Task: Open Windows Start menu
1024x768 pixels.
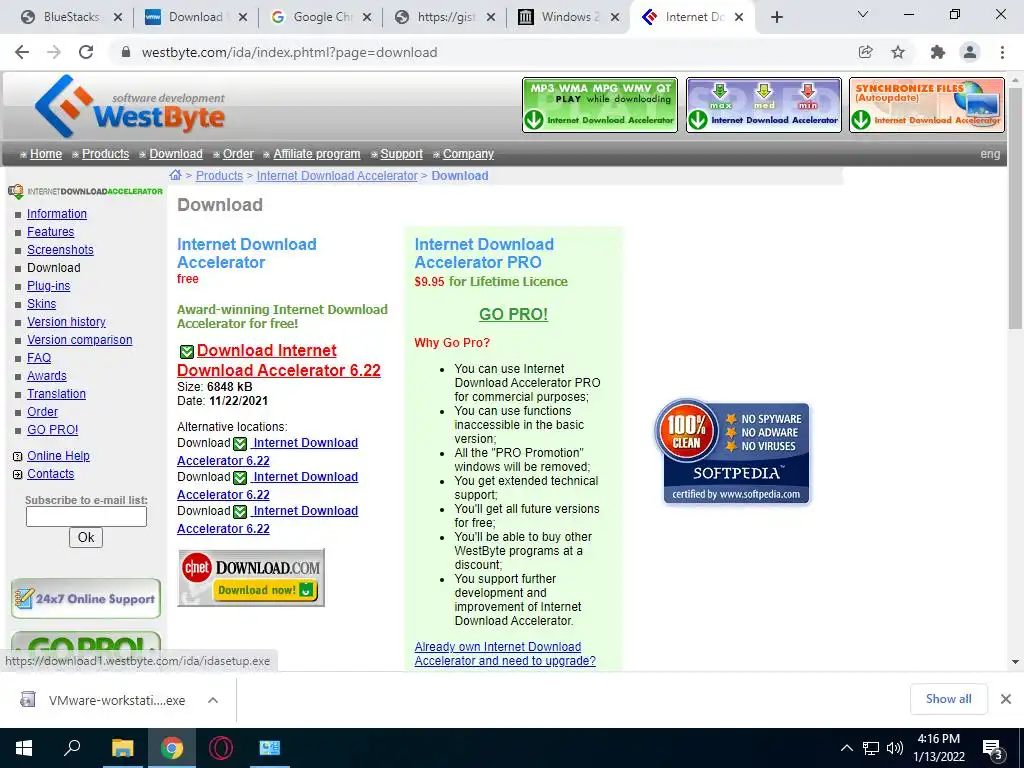Action: point(24,748)
